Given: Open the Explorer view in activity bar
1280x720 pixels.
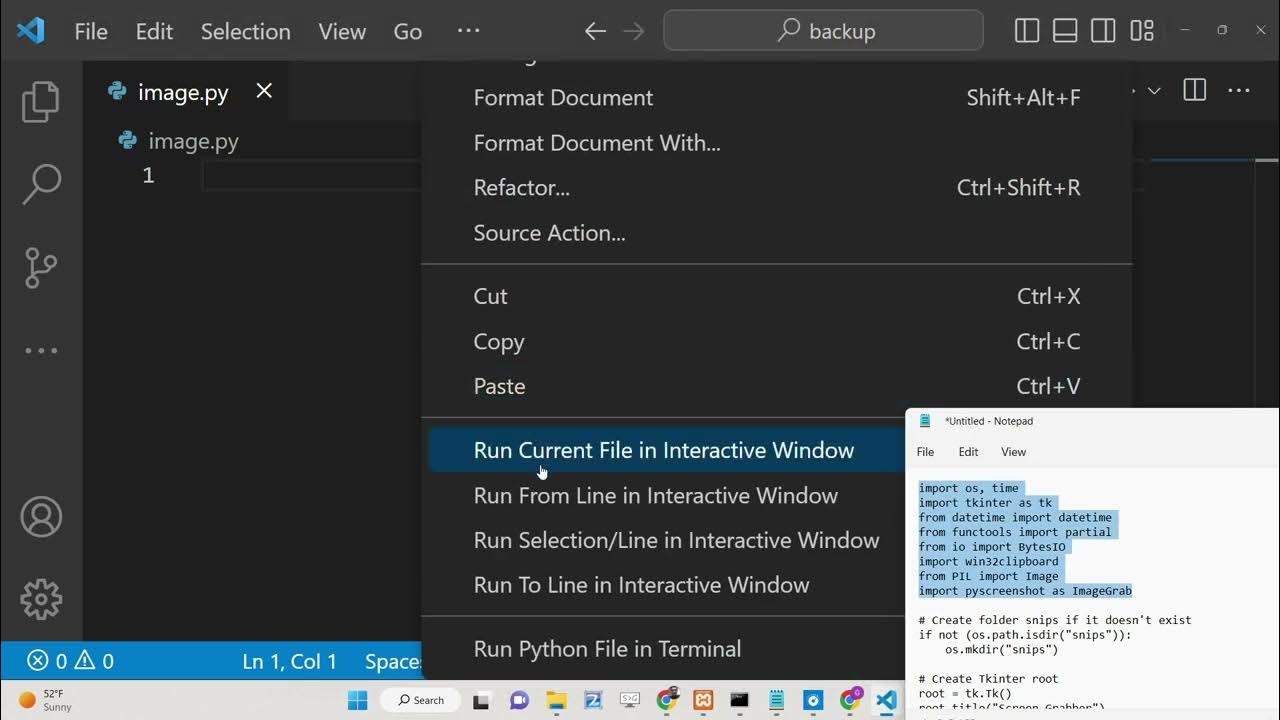Looking at the screenshot, I should coord(41,102).
